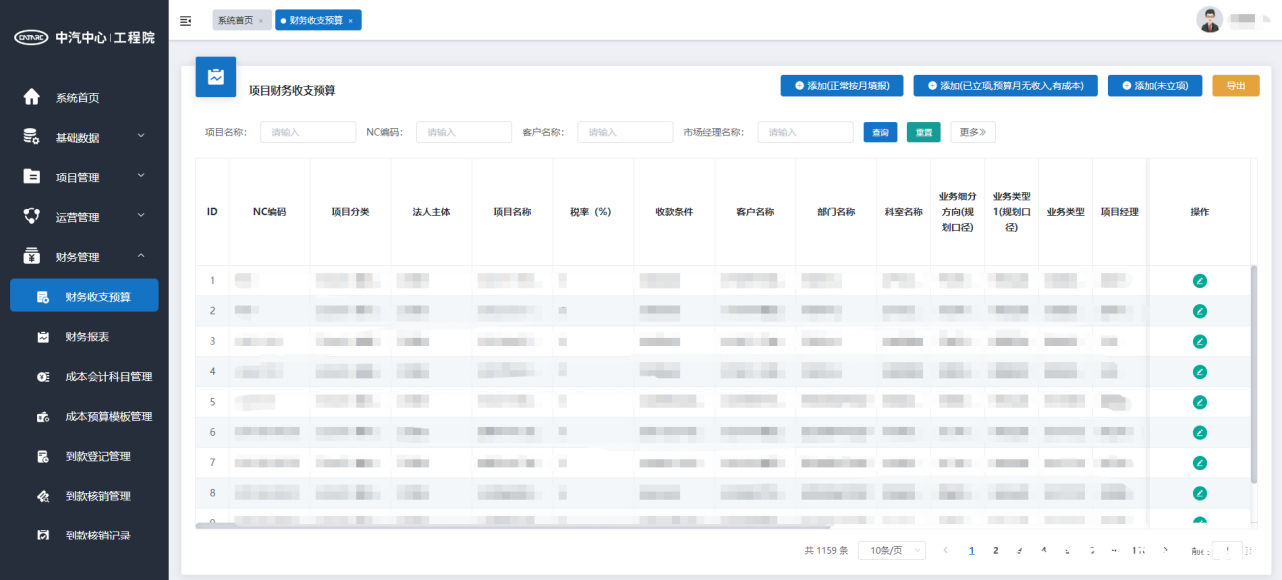Open 成本会计科目管理 in sidebar
The height and width of the screenshot is (580, 1282).
point(108,377)
